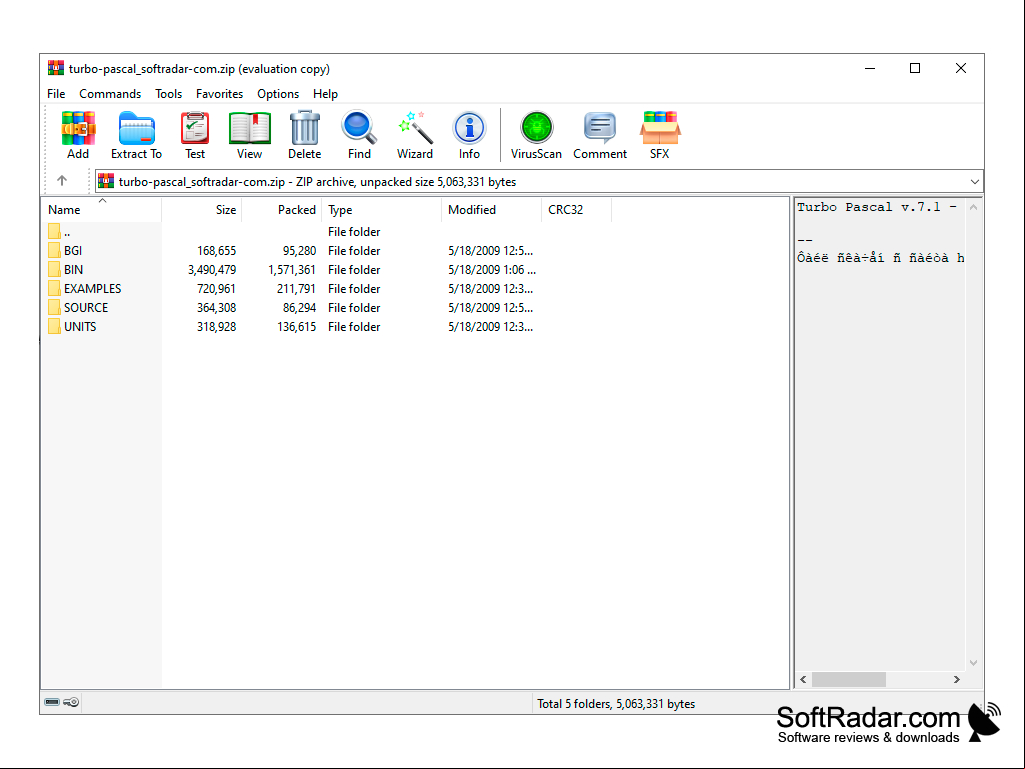1025x769 pixels.
Task: Open the View file tool
Action: [249, 135]
